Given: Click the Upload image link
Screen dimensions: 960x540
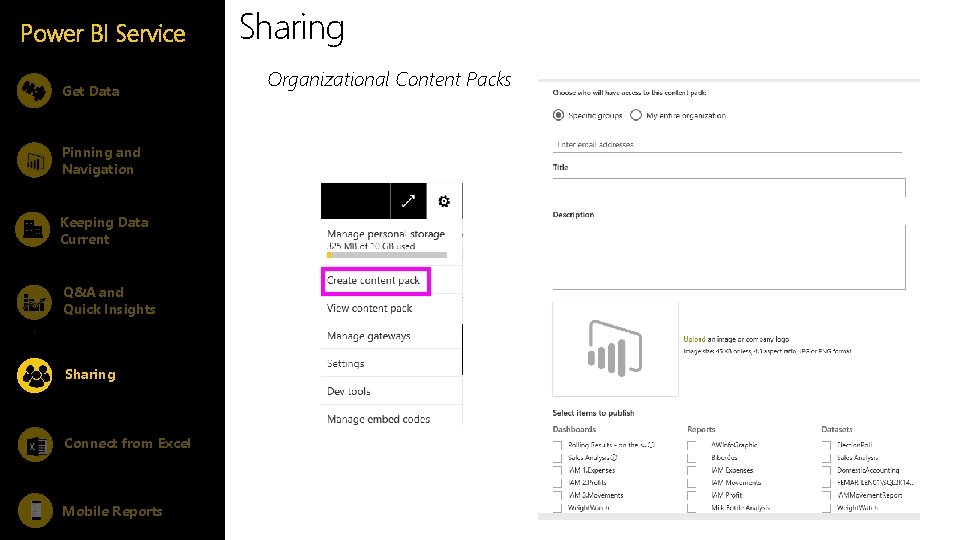Looking at the screenshot, I should pos(694,339).
